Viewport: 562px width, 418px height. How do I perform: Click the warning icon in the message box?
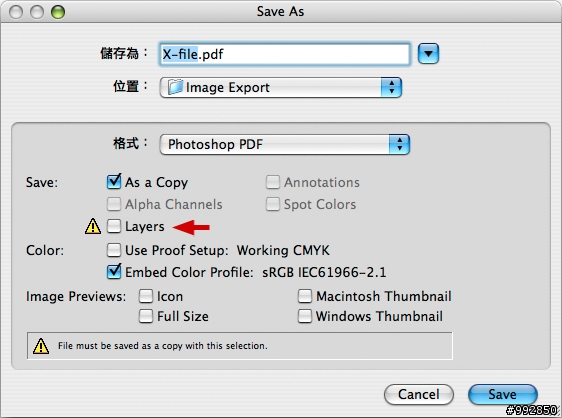click(x=41, y=346)
